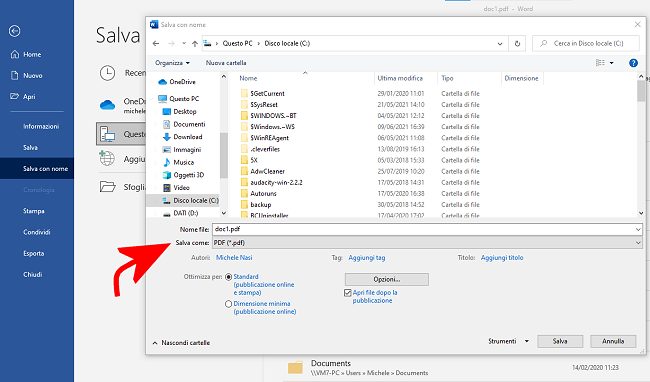Select DATI (D:) drive in tree
This screenshot has width=650, height=382.
coord(181,213)
